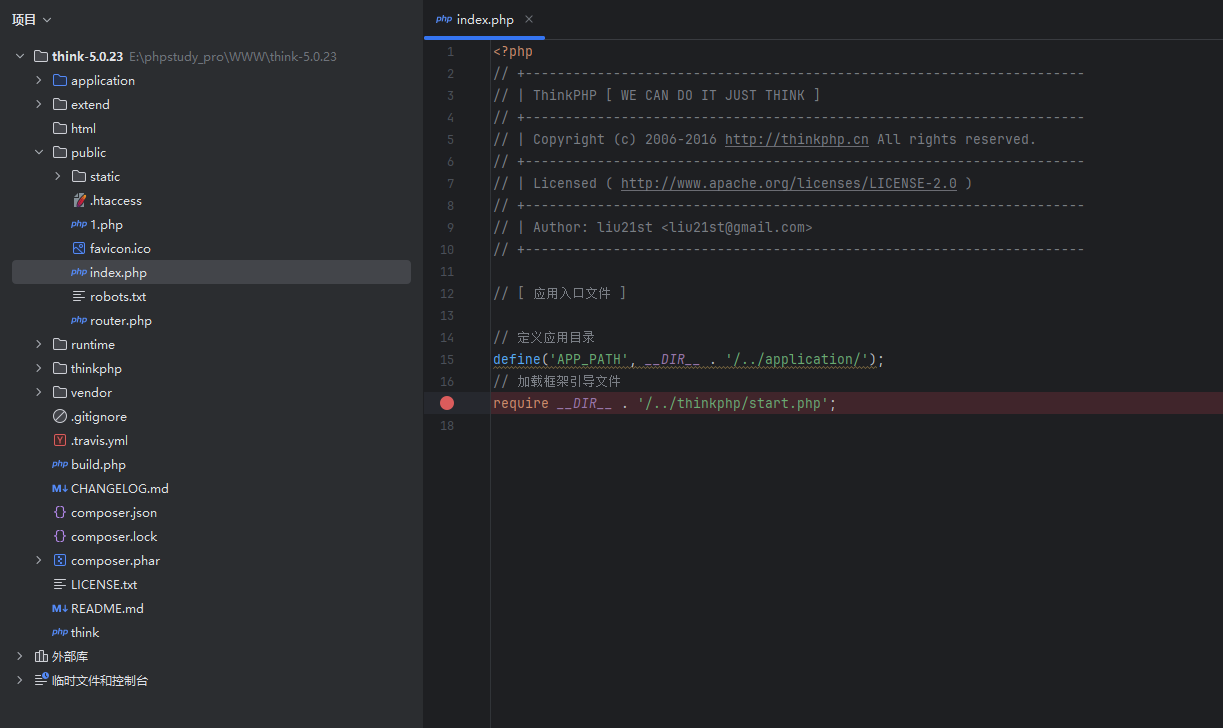Screen dimensions: 1223x728
Task: Expand the application folder arrow
Action: 39,81
